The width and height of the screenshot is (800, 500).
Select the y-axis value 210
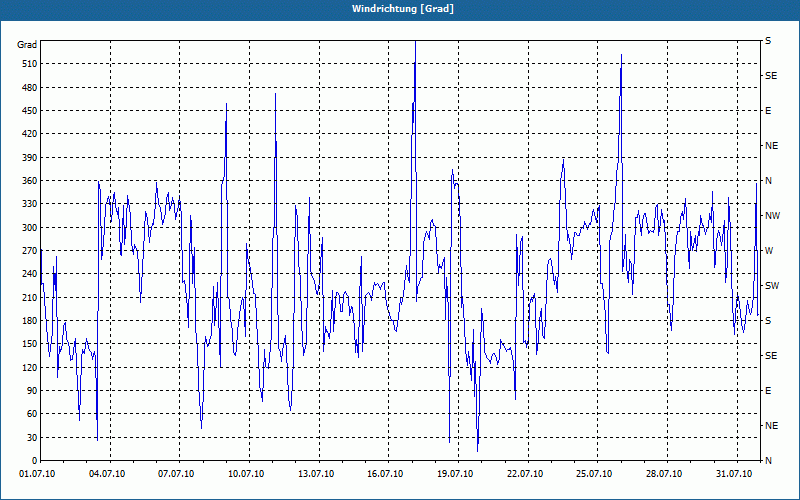click(31, 297)
